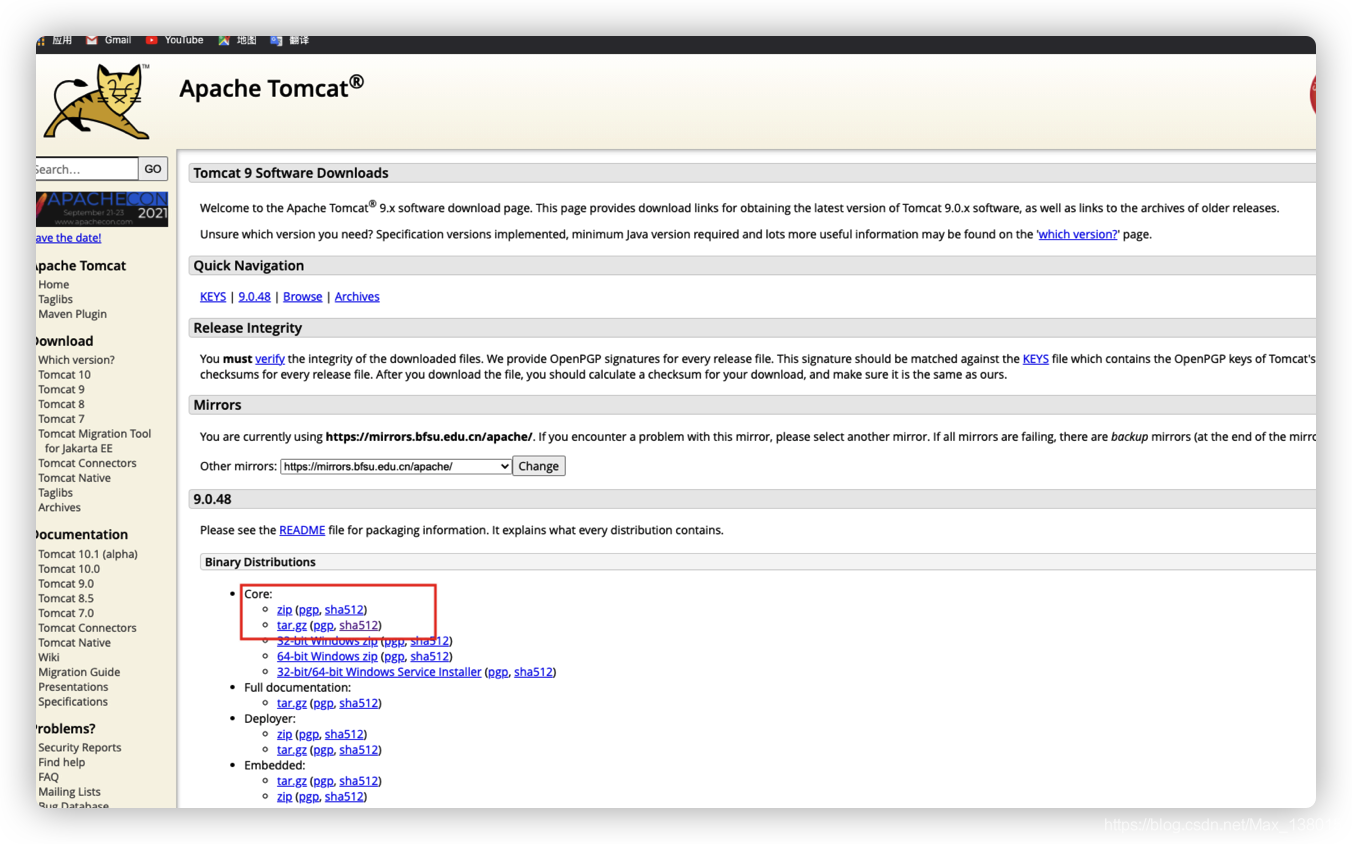Download the 64-bit Windows zip
The image size is (1352, 844).
(x=327, y=657)
